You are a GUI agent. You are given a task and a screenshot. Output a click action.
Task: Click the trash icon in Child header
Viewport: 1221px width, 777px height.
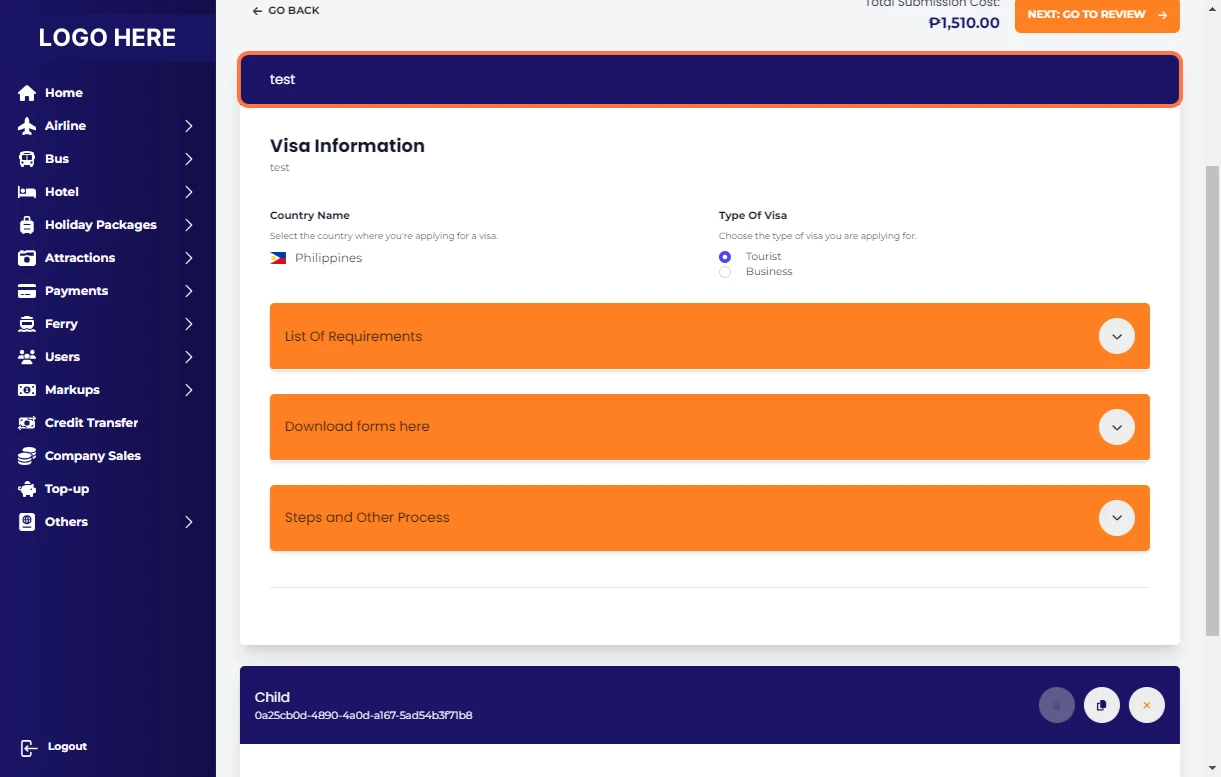pos(1056,705)
